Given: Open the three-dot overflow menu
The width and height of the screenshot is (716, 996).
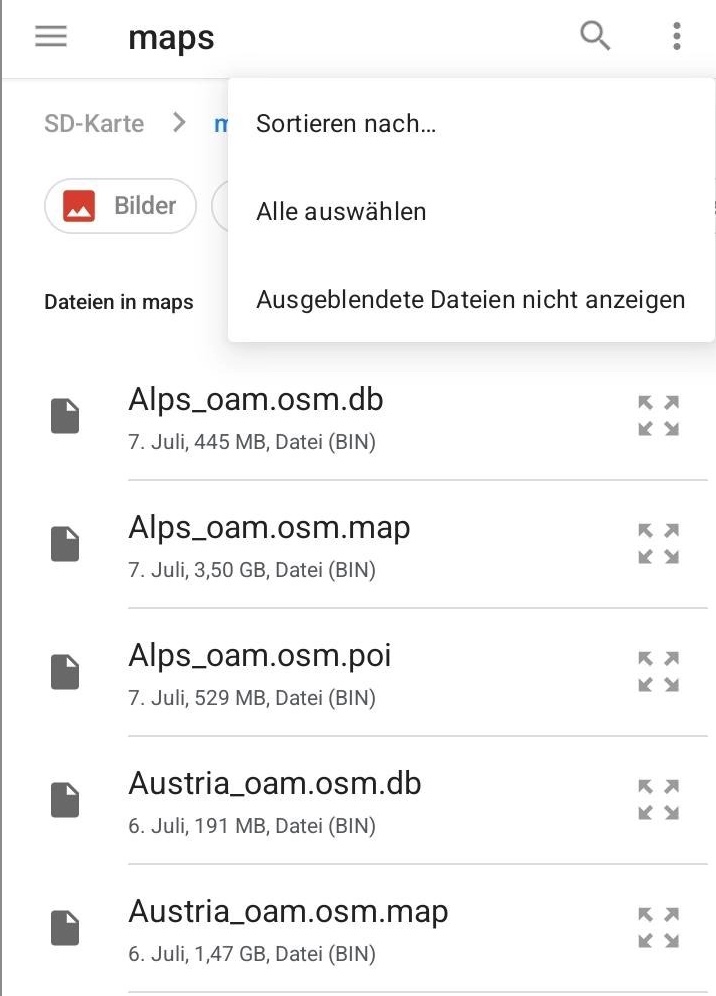Looking at the screenshot, I should (677, 37).
